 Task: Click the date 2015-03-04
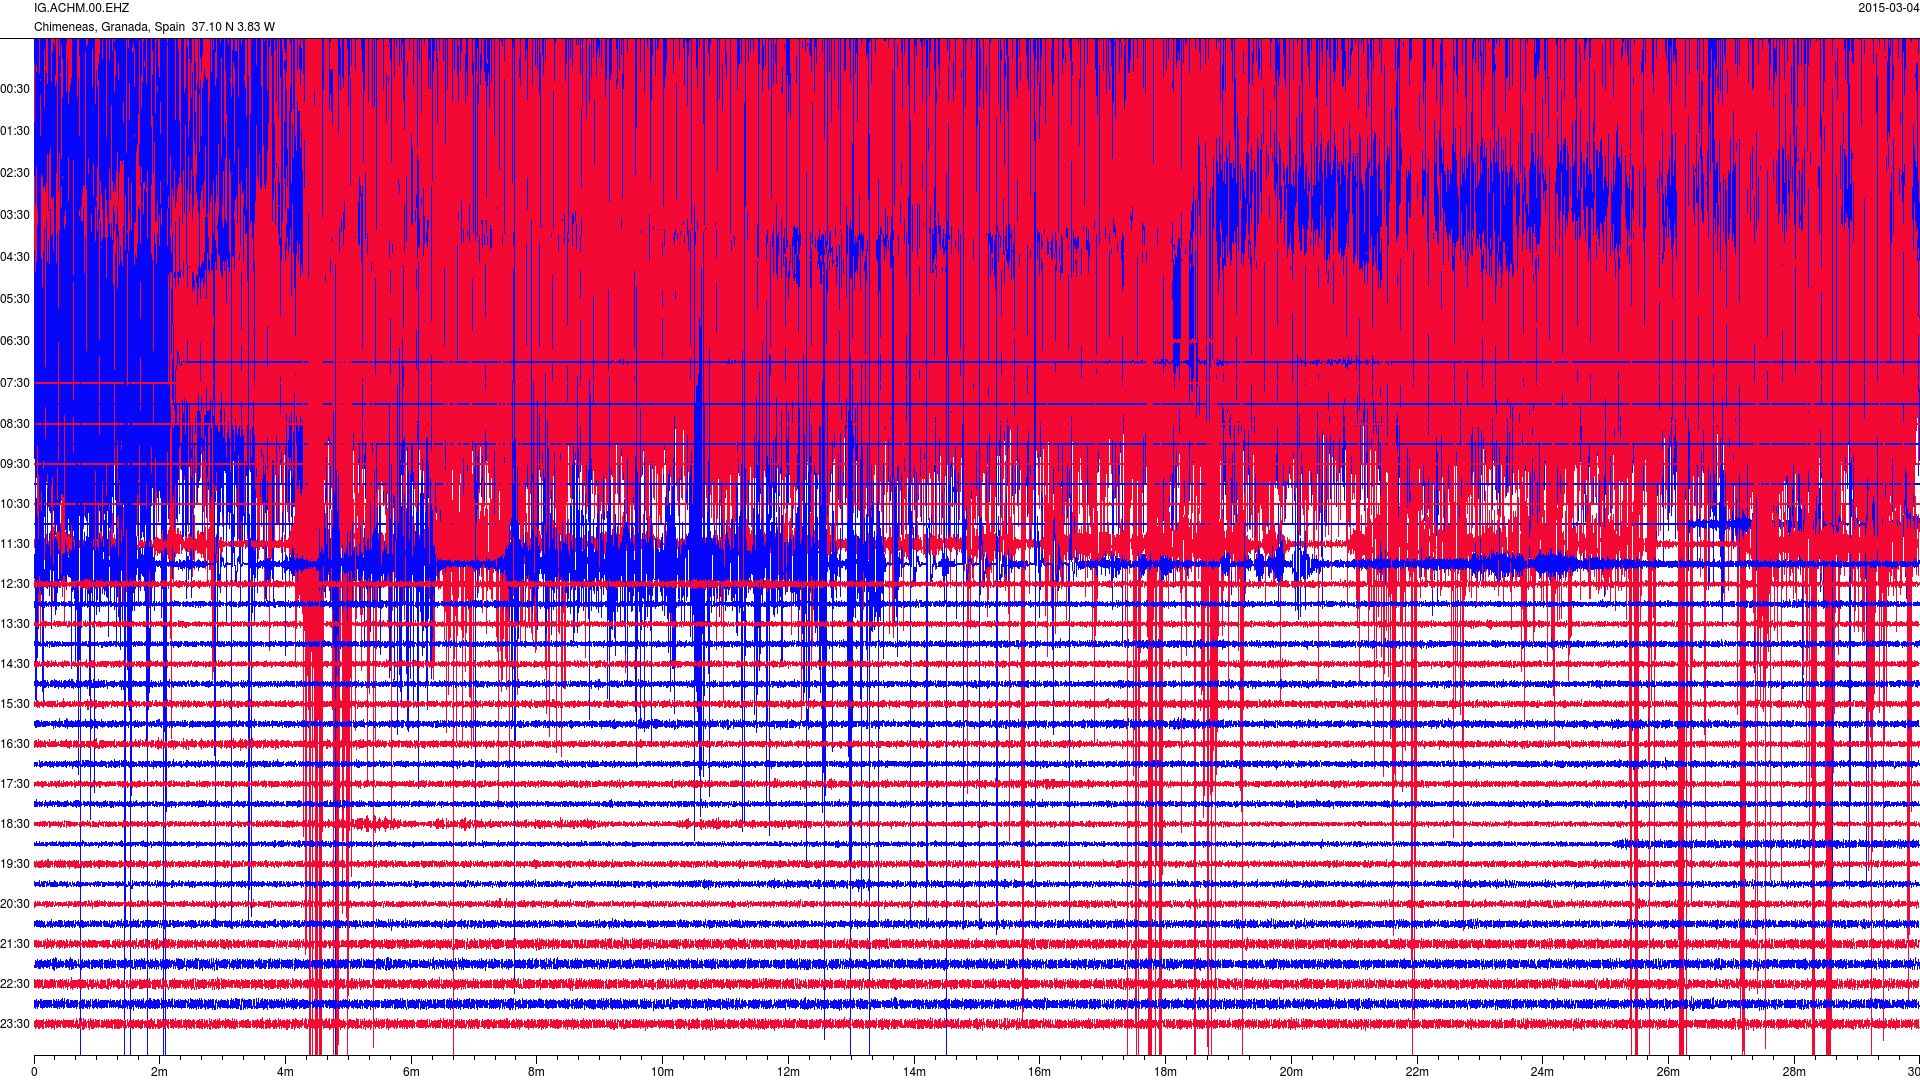[1888, 8]
